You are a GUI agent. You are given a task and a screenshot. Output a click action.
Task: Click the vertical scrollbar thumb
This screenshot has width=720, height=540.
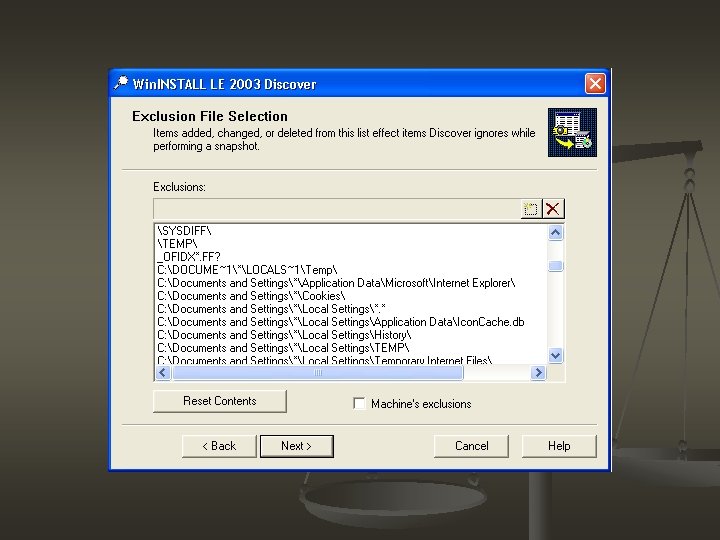tap(556, 266)
